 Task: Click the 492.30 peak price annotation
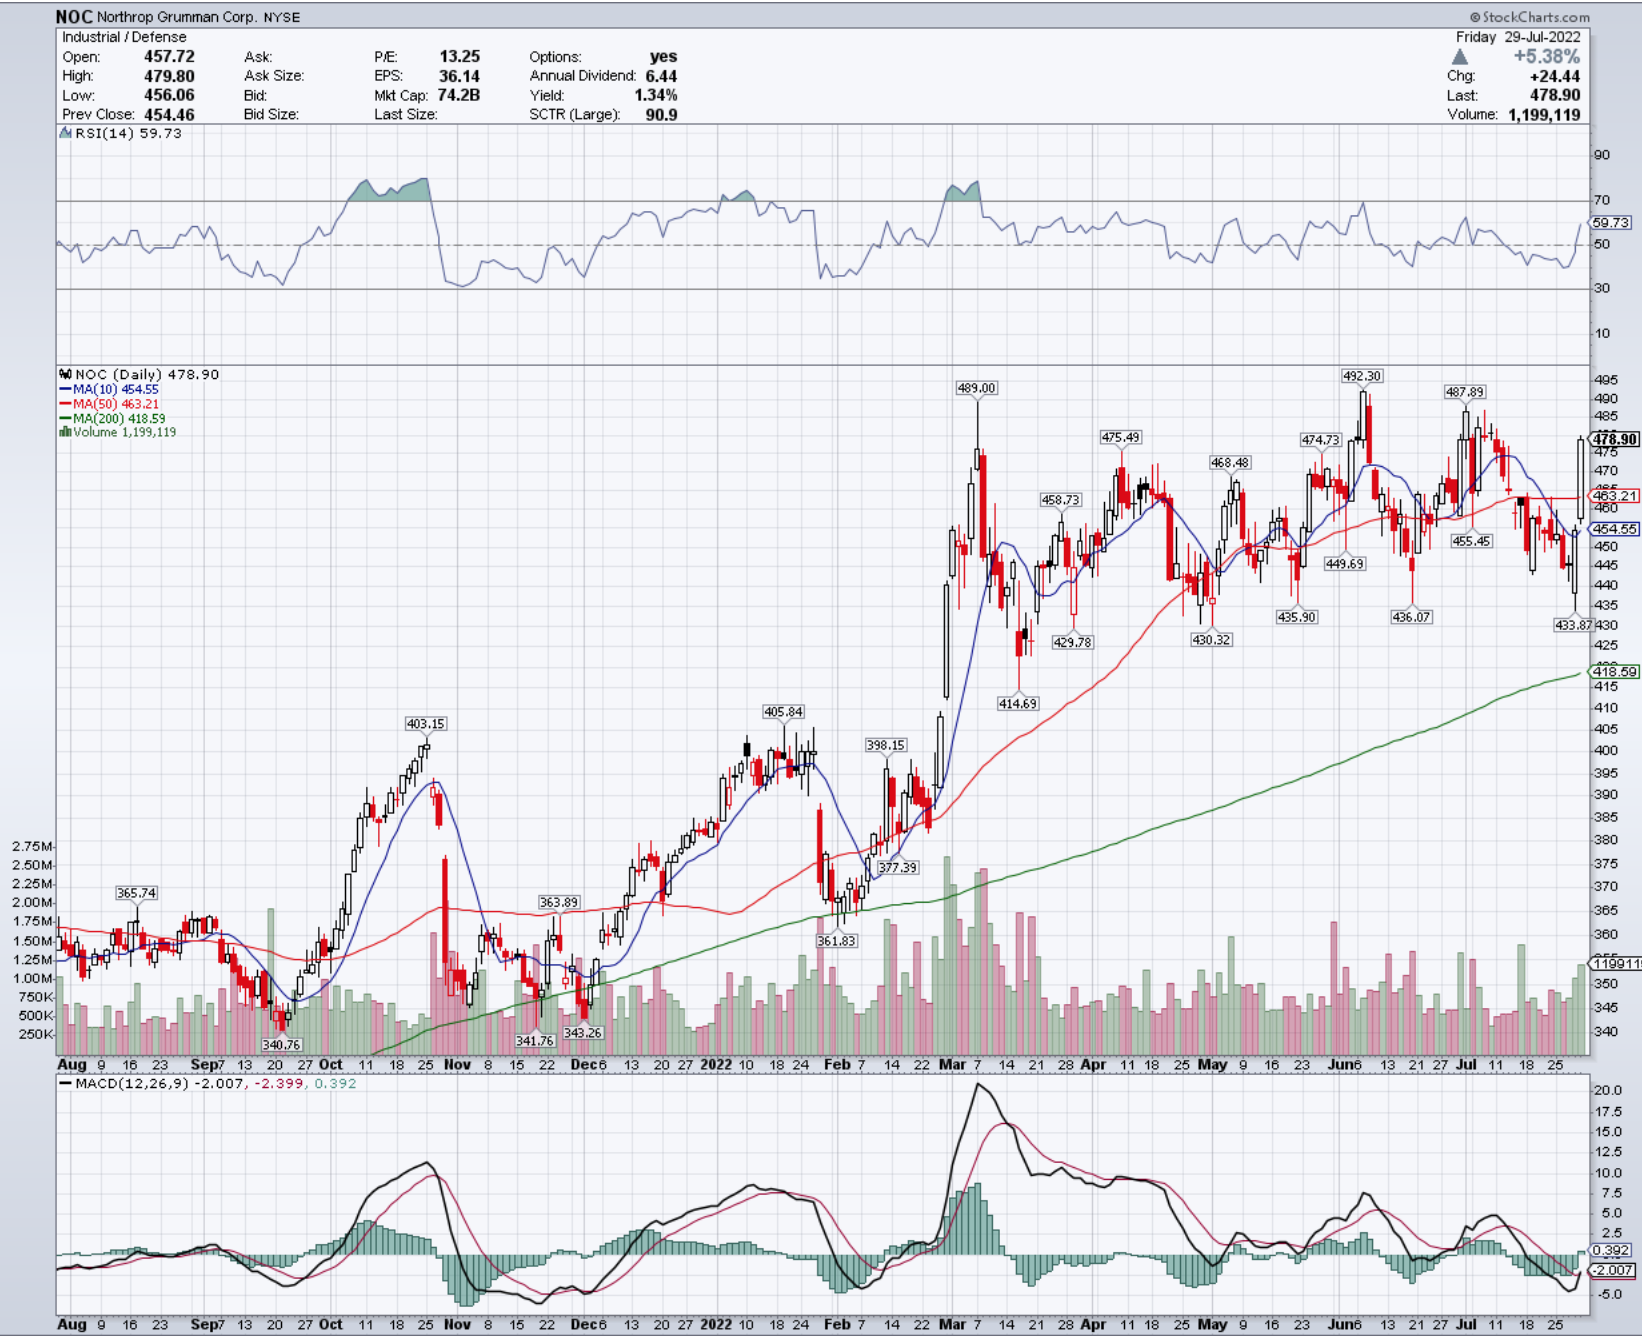1362,376
